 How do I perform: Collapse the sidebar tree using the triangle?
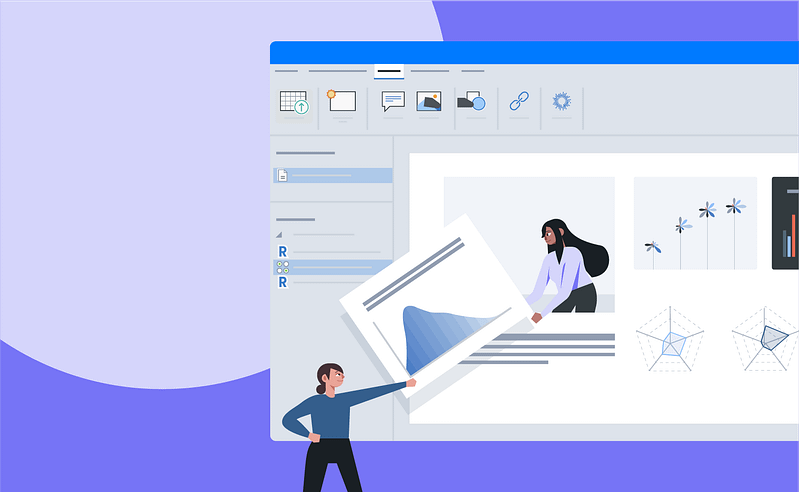click(279, 235)
